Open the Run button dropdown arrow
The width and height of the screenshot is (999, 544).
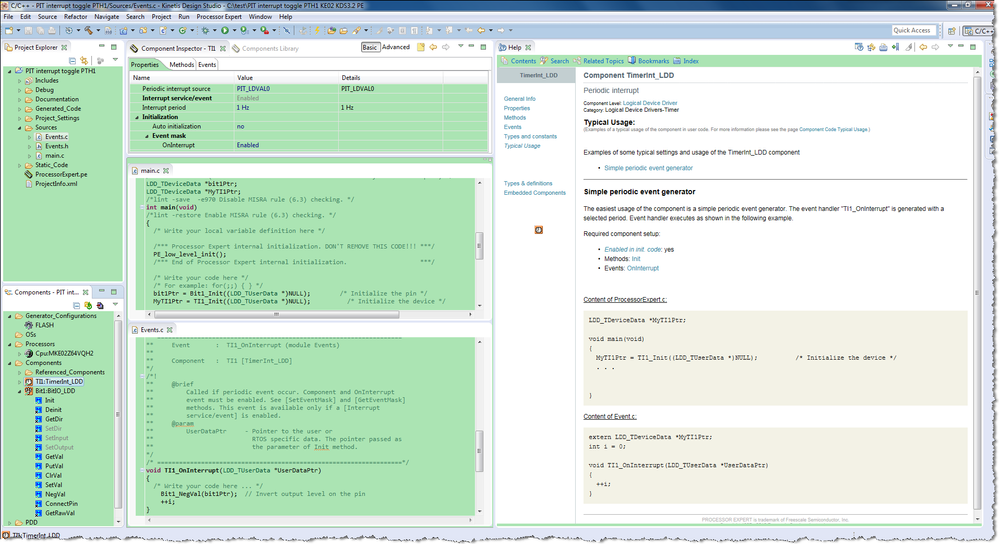click(234, 30)
